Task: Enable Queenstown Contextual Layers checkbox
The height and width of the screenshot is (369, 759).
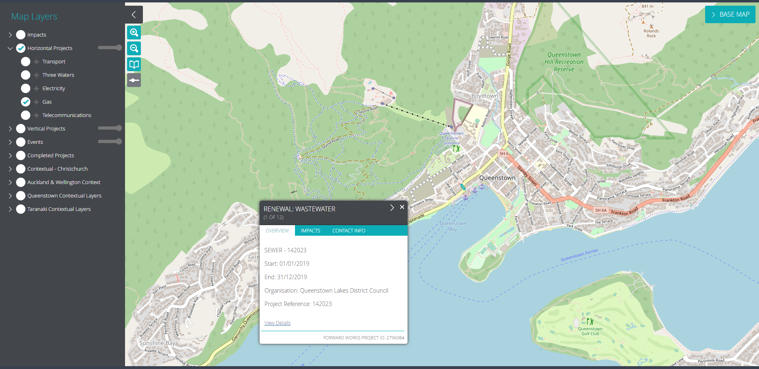Action: click(20, 196)
